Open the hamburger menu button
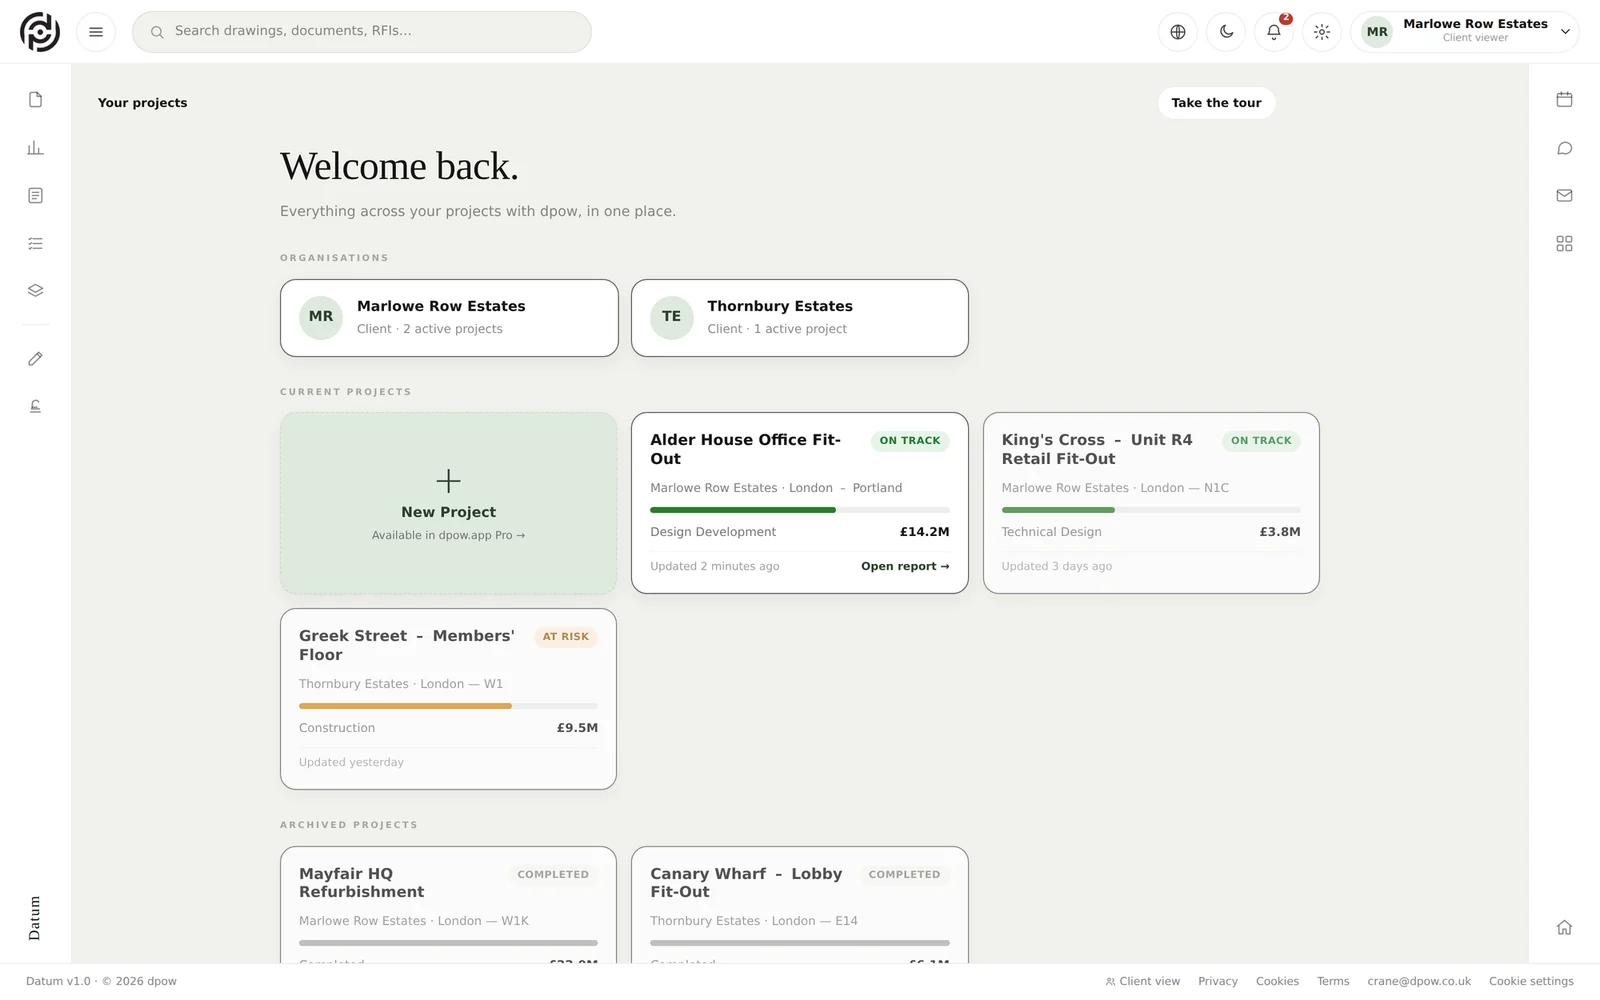 pos(96,32)
